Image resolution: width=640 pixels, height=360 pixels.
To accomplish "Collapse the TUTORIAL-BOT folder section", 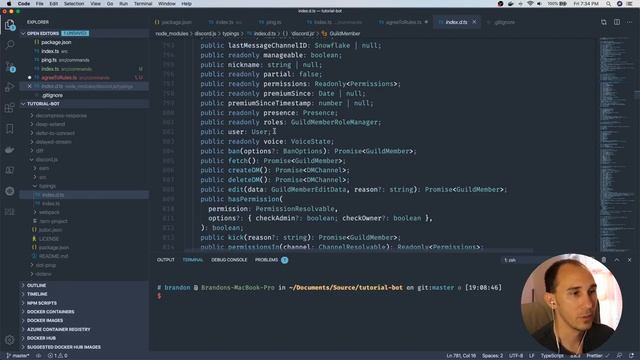I will pos(43,104).
